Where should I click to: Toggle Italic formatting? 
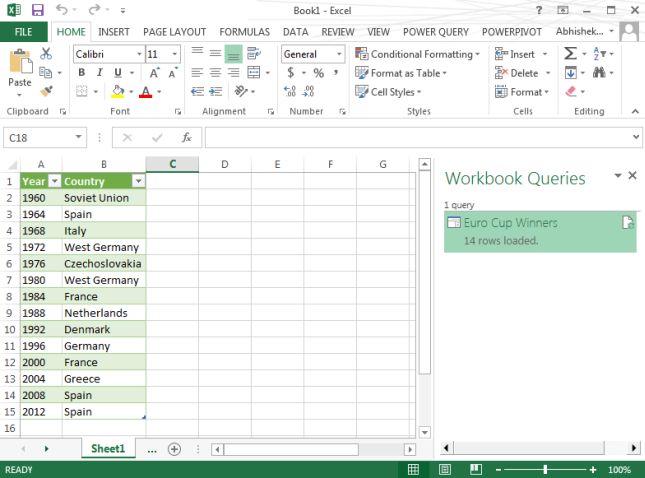click(100, 73)
